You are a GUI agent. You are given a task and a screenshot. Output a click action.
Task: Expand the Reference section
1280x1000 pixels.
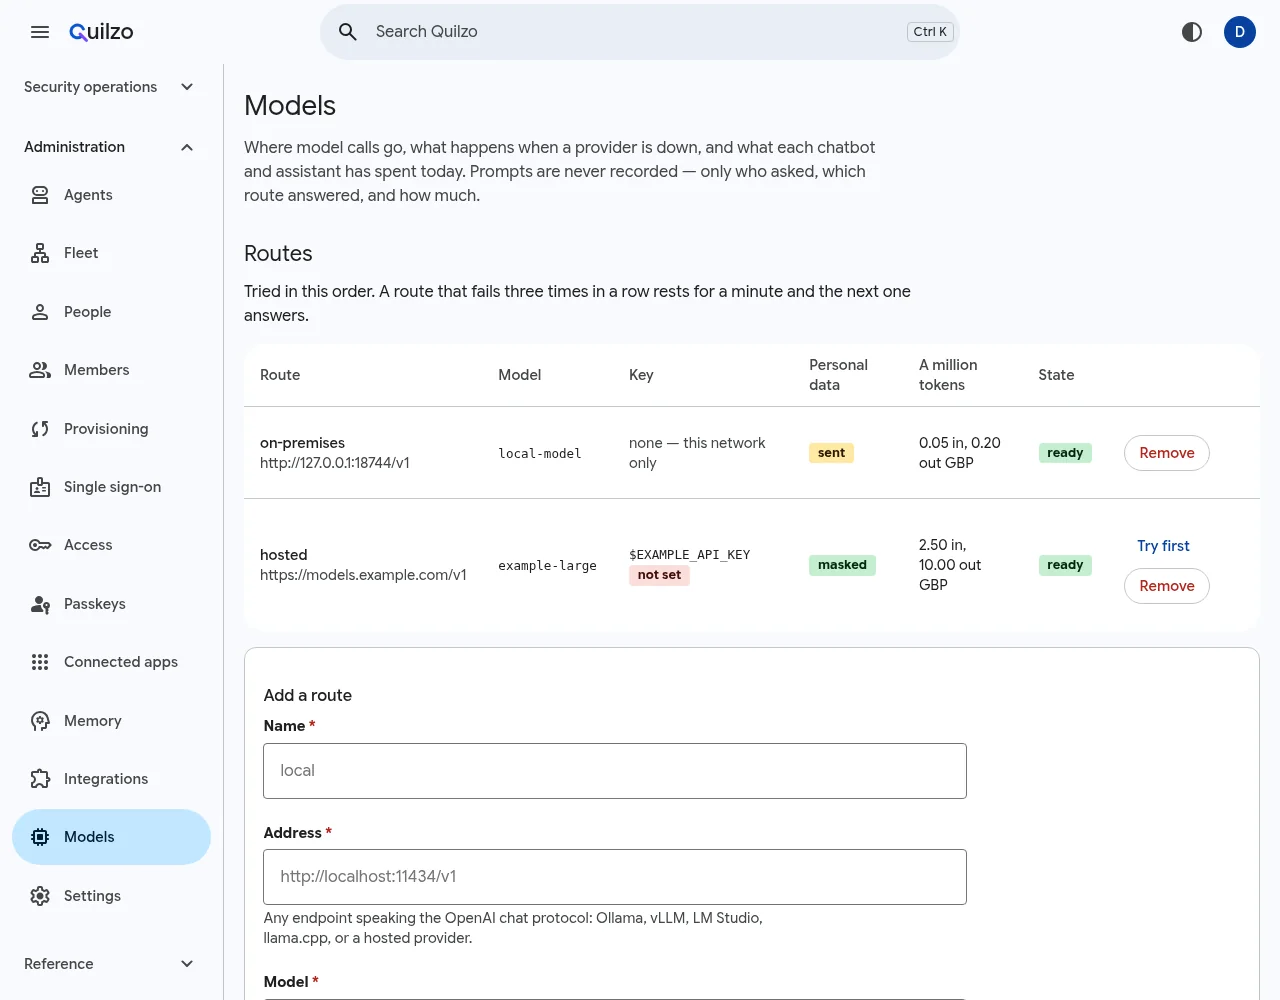pos(110,964)
